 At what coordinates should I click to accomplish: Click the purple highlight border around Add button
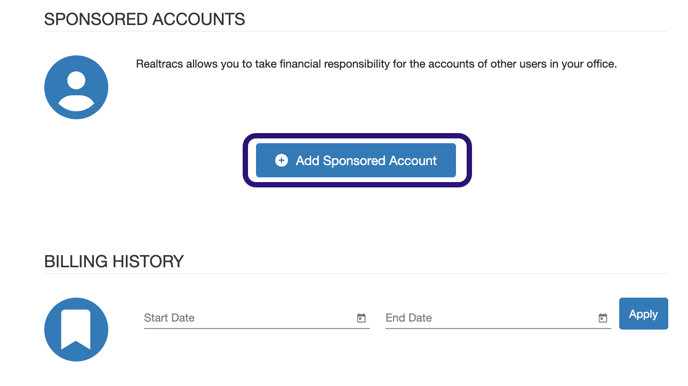tap(357, 136)
